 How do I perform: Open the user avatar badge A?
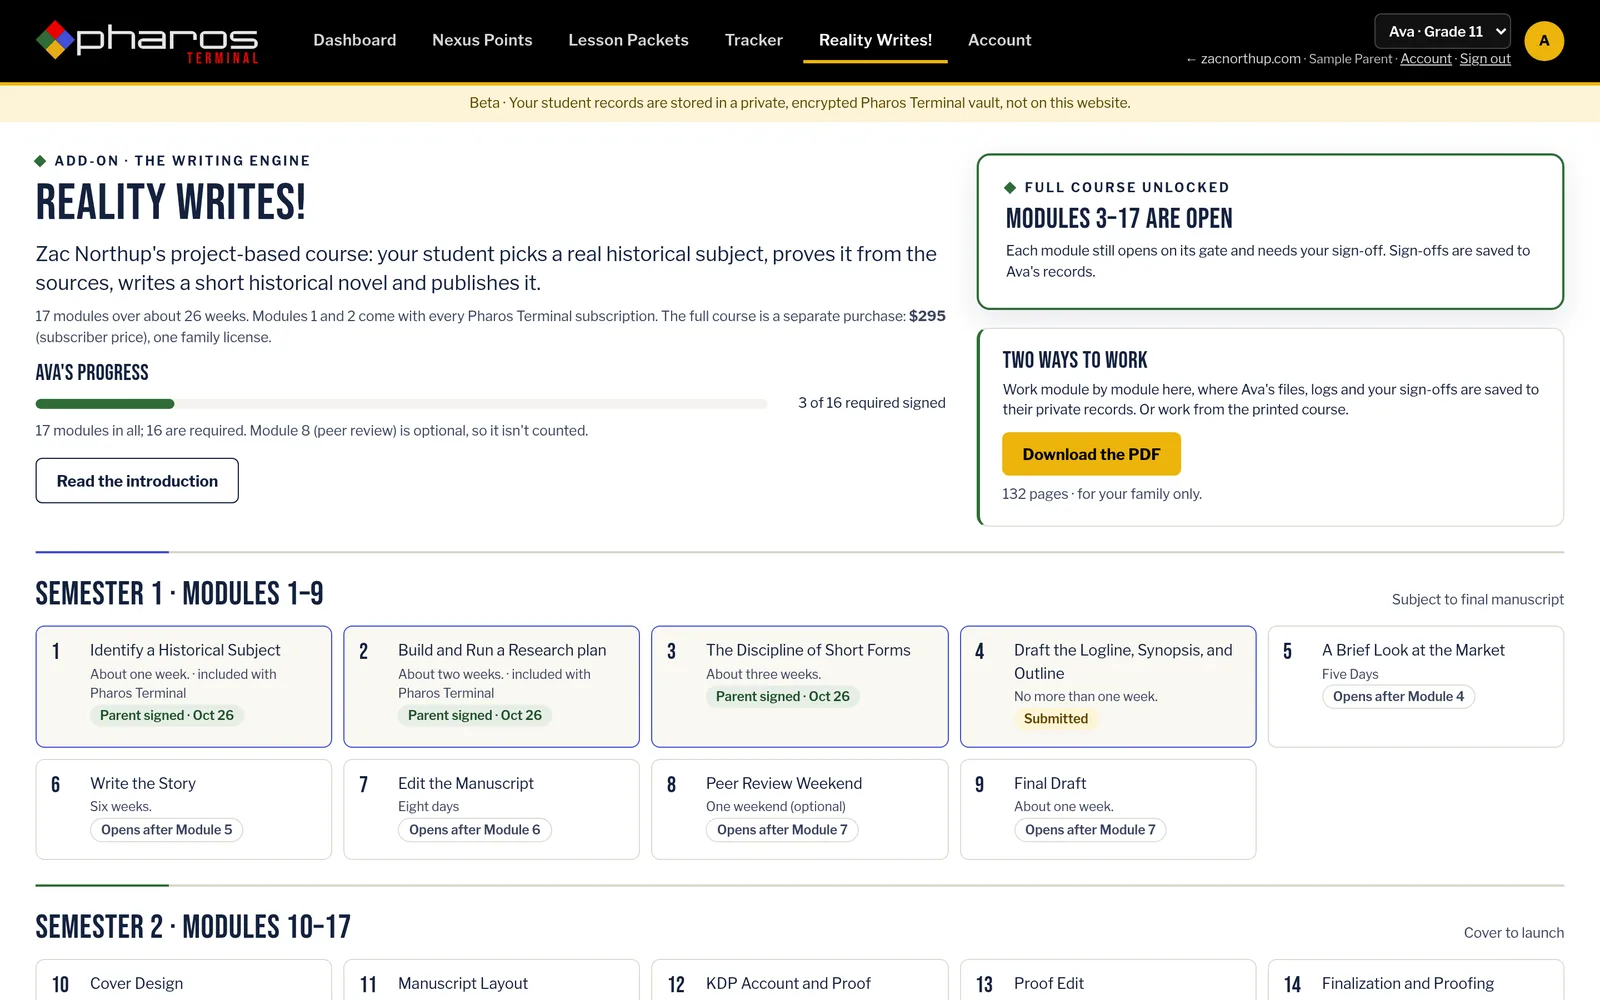pyautogui.click(x=1544, y=41)
